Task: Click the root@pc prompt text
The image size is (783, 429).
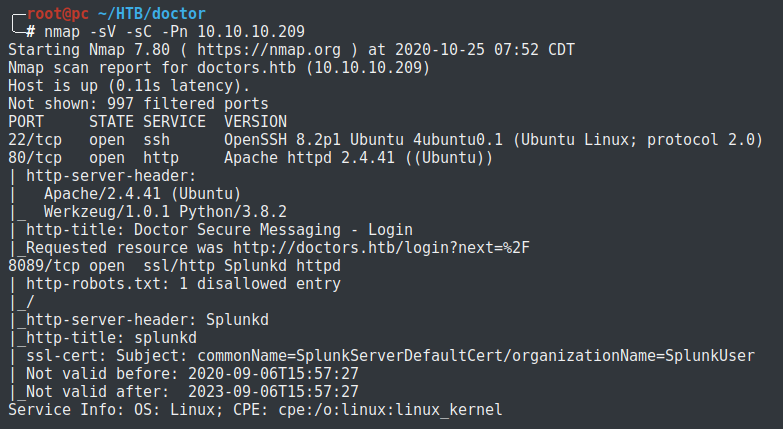Action: click(x=57, y=14)
